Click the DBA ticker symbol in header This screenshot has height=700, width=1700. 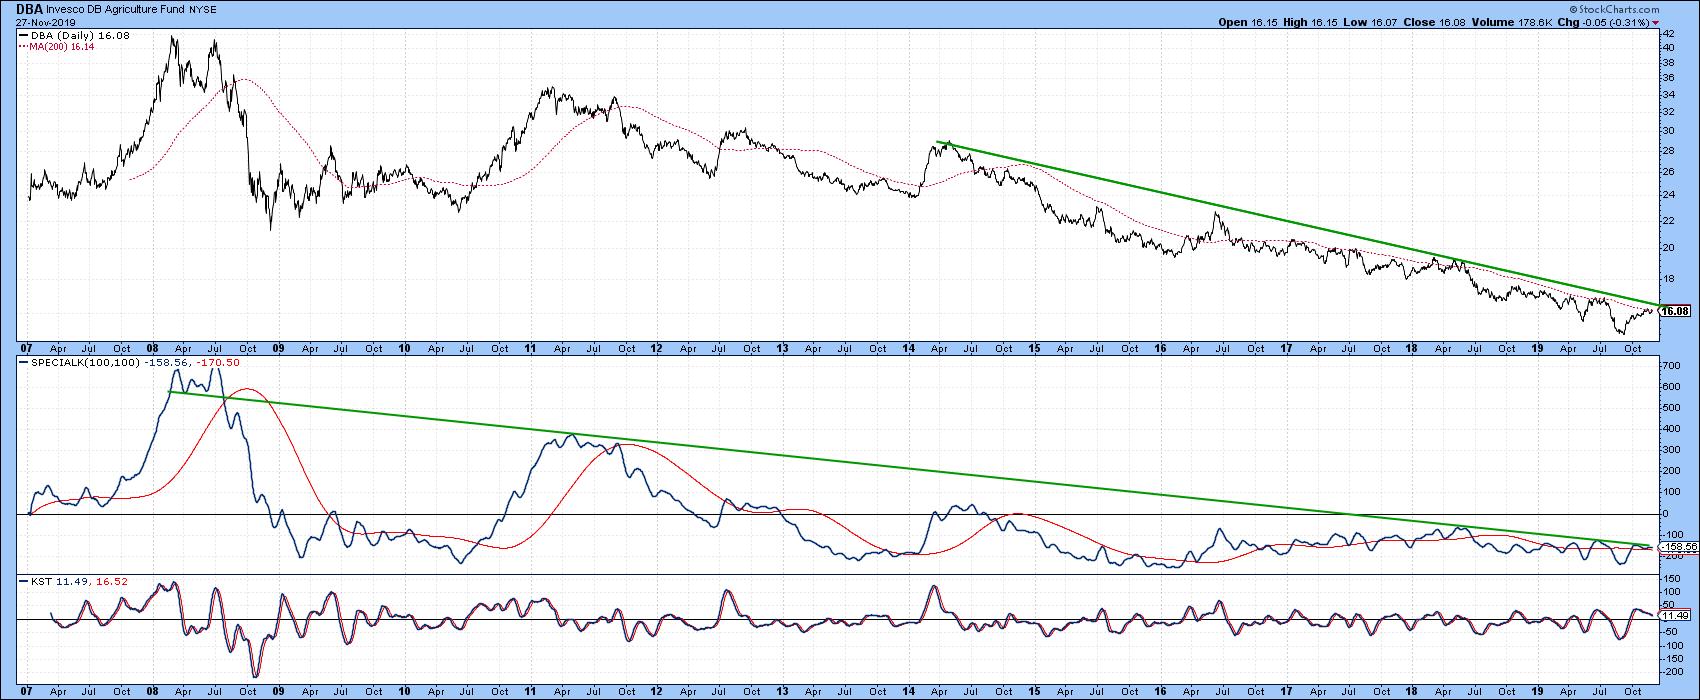(x=29, y=8)
